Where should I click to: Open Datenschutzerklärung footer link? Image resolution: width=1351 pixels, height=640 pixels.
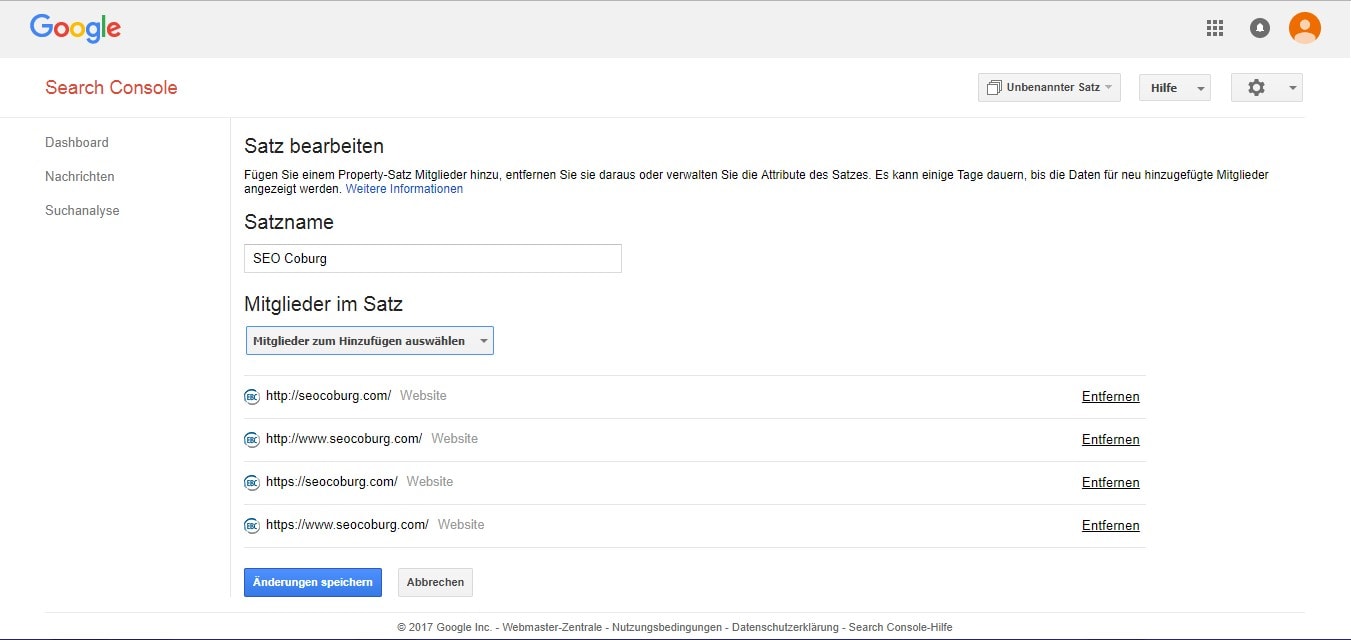point(785,627)
